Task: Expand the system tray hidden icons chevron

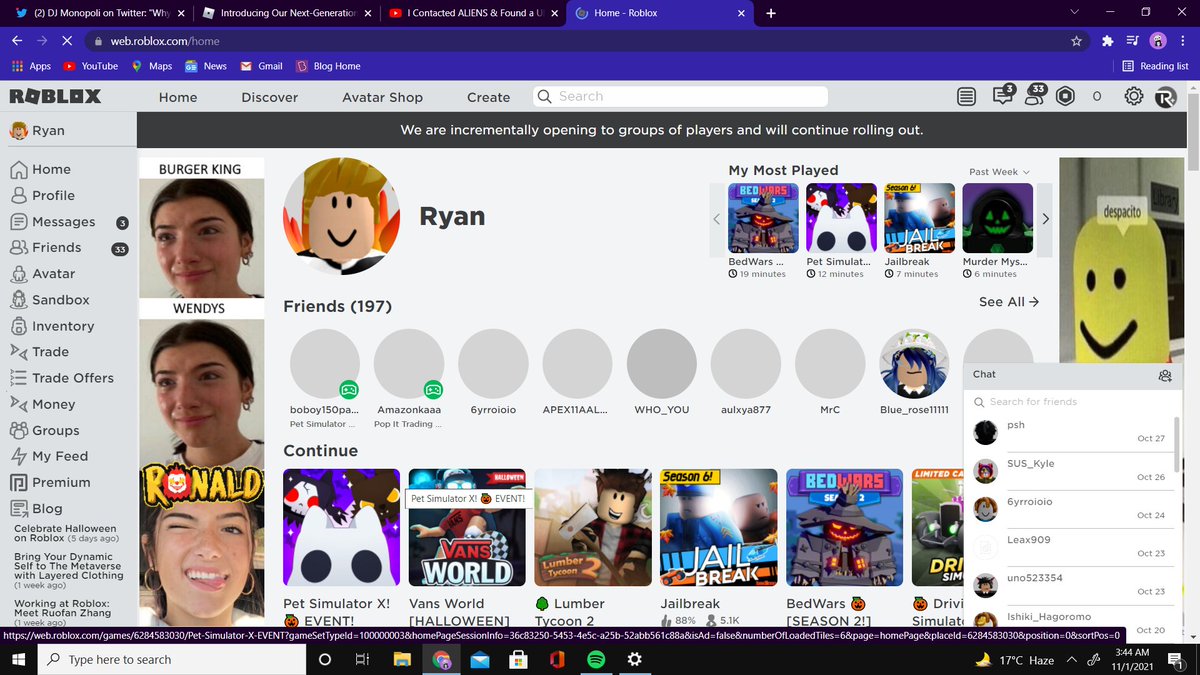Action: (x=1072, y=660)
